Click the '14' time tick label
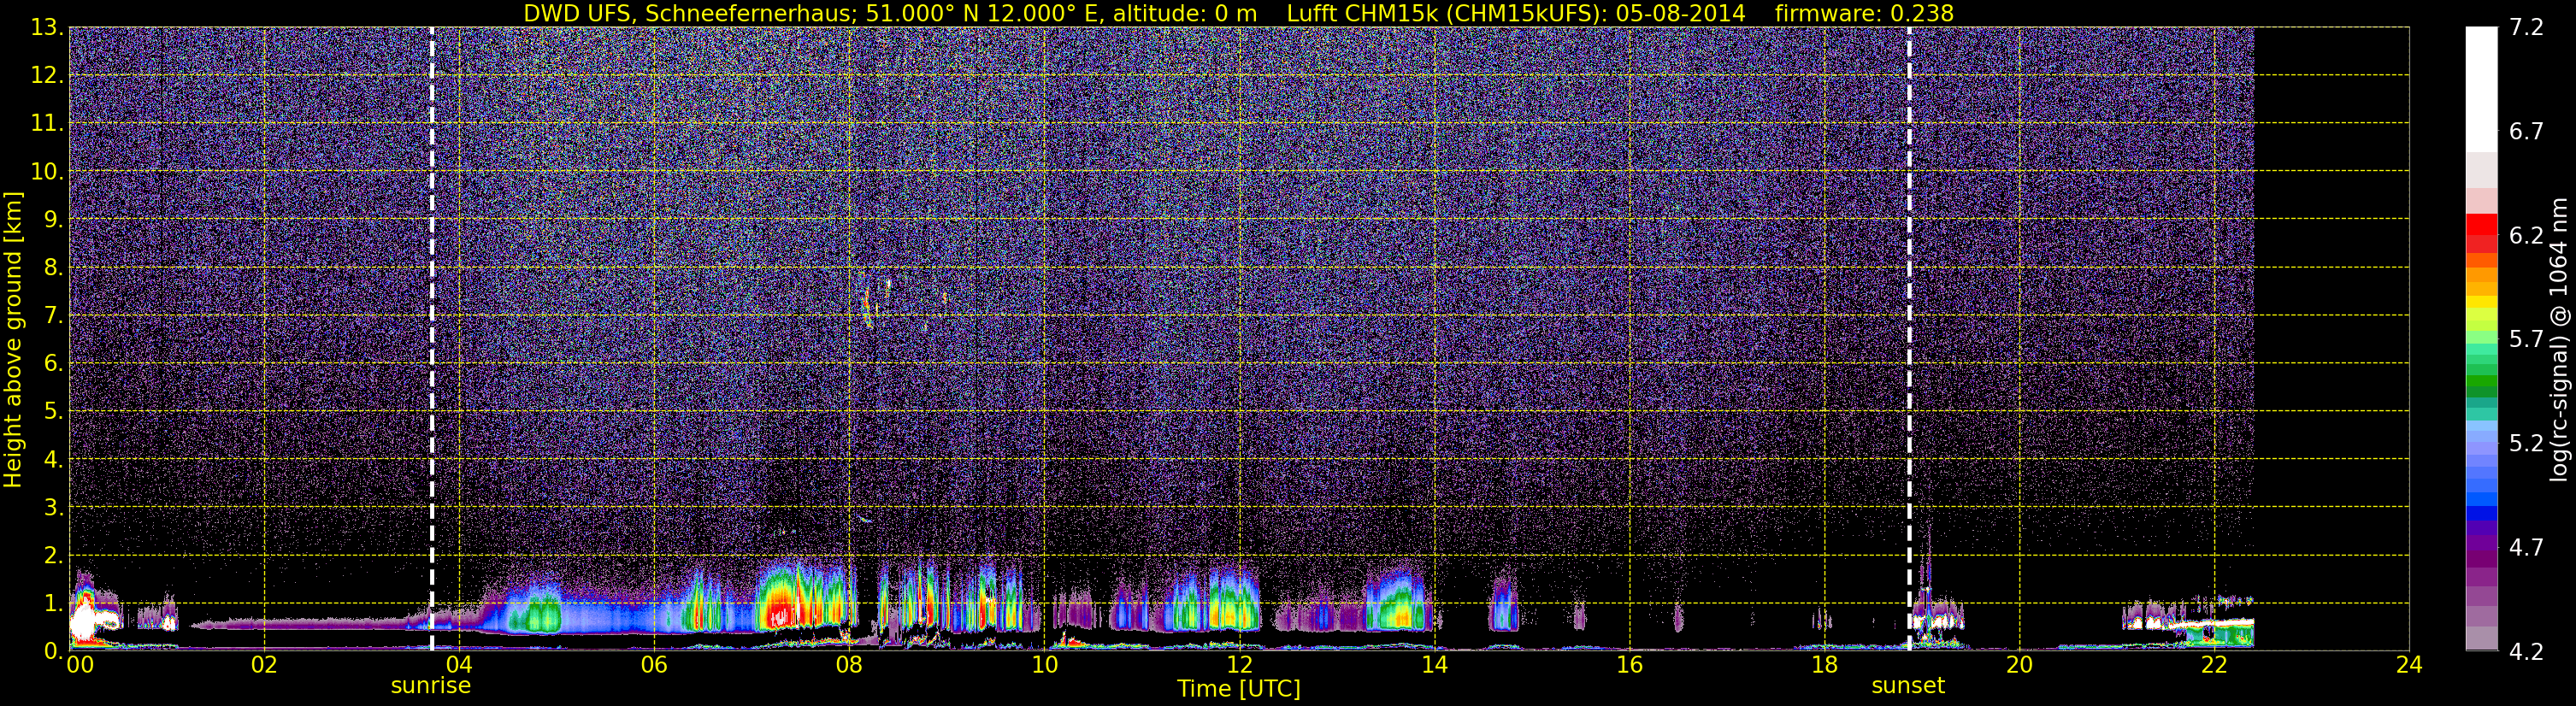This screenshot has height=706, width=2576. [x=1434, y=665]
